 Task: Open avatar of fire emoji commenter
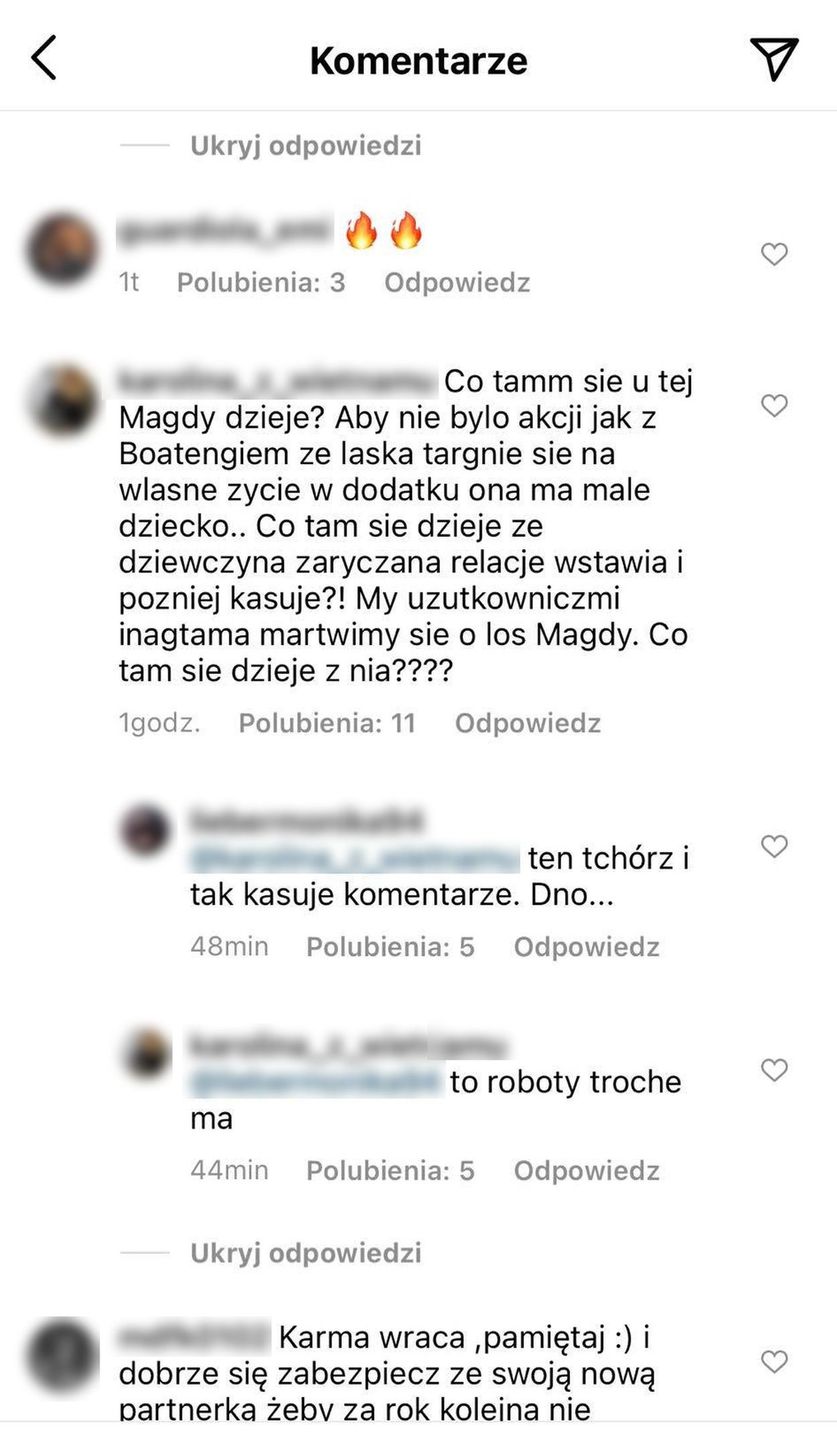click(62, 248)
